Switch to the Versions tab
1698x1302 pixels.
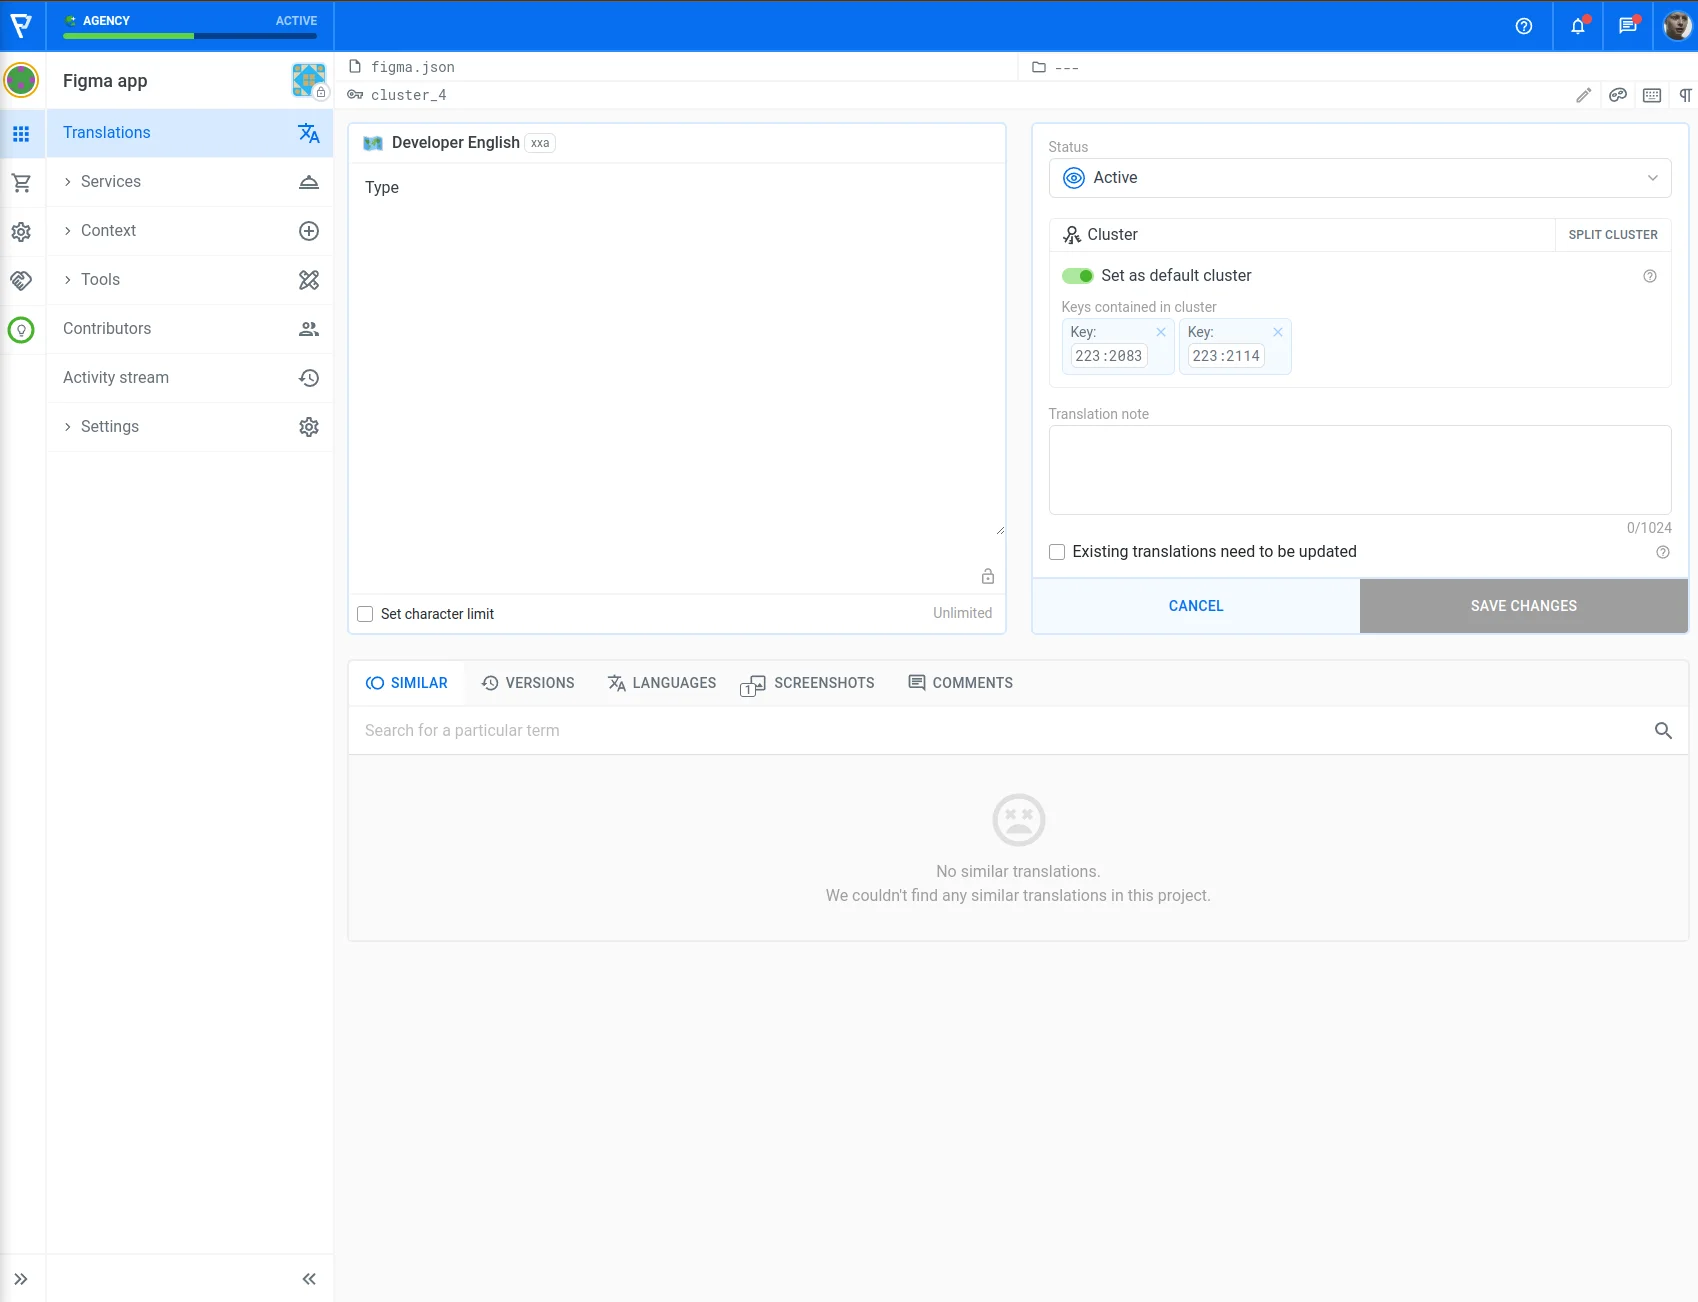click(528, 683)
